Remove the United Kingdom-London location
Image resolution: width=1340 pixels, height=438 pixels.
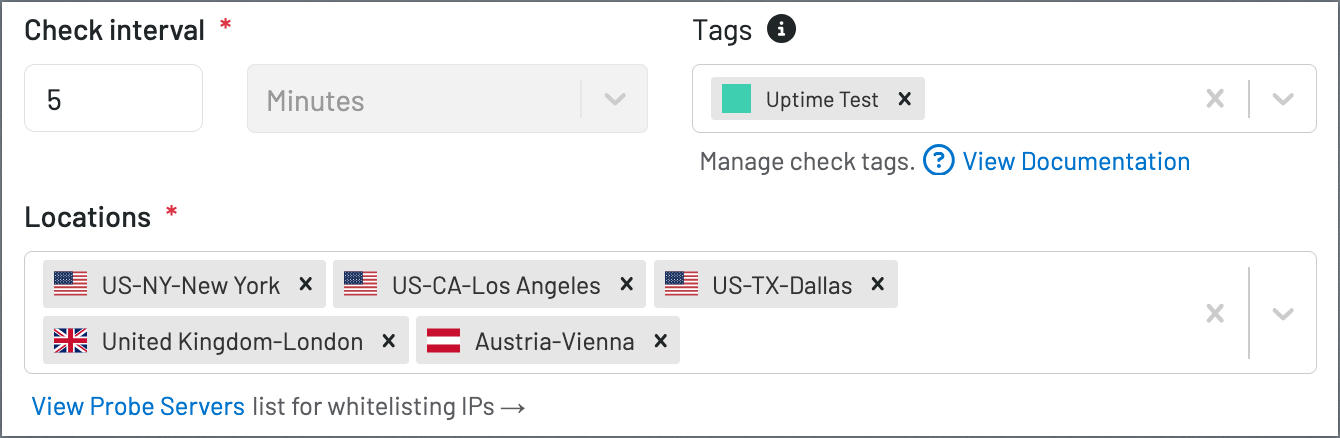pyautogui.click(x=389, y=341)
